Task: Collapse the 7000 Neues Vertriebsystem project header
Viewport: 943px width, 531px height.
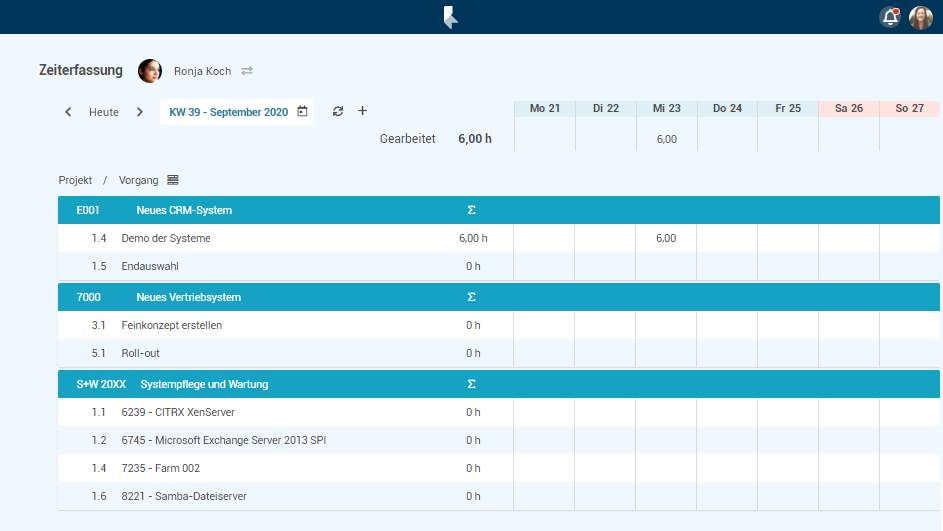Action: click(x=499, y=297)
